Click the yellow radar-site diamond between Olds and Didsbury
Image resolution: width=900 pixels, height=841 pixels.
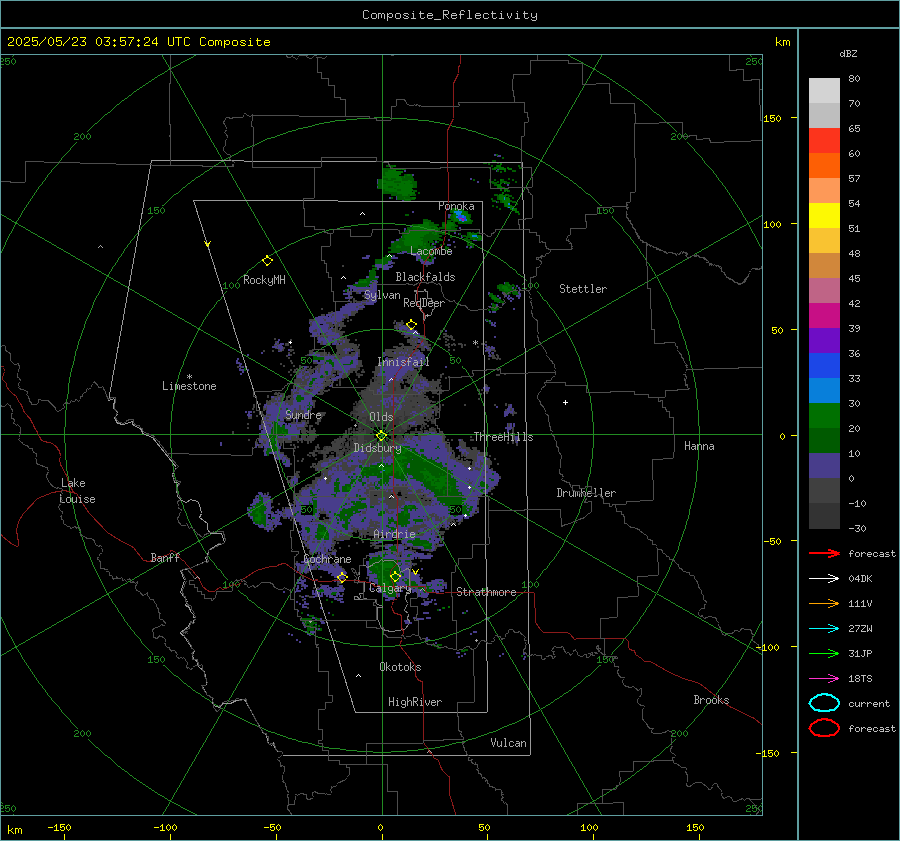[x=381, y=436]
